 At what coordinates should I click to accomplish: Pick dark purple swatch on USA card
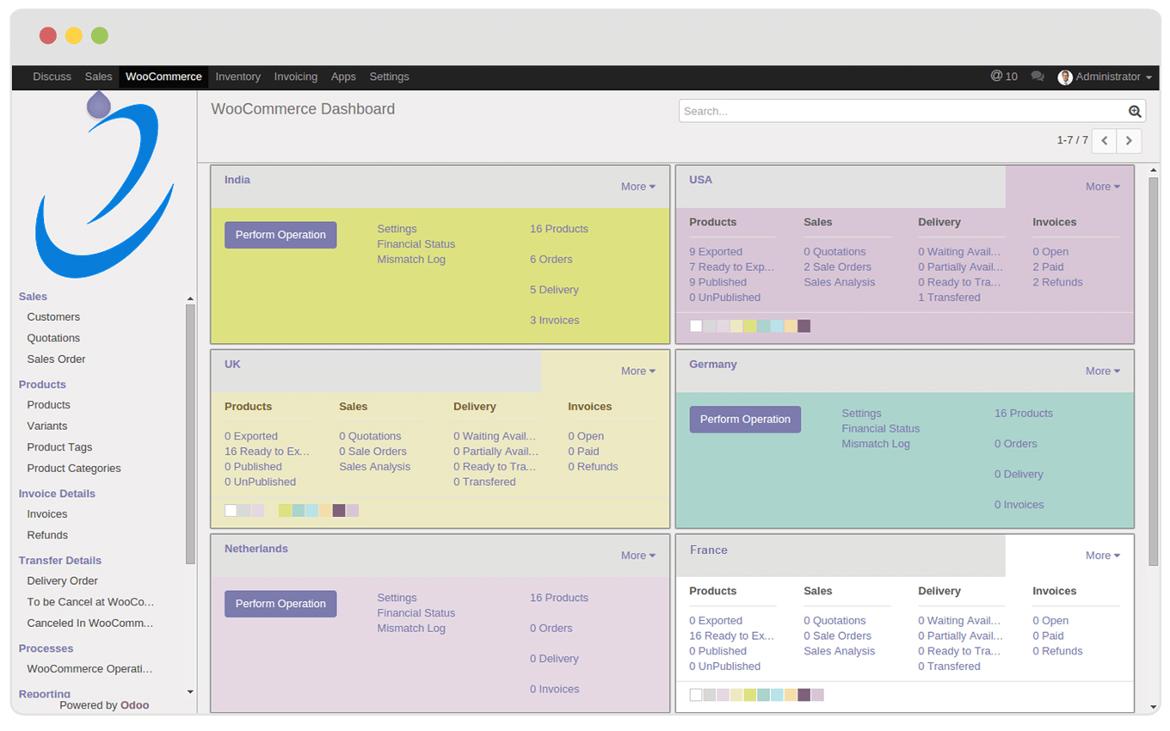pos(804,326)
